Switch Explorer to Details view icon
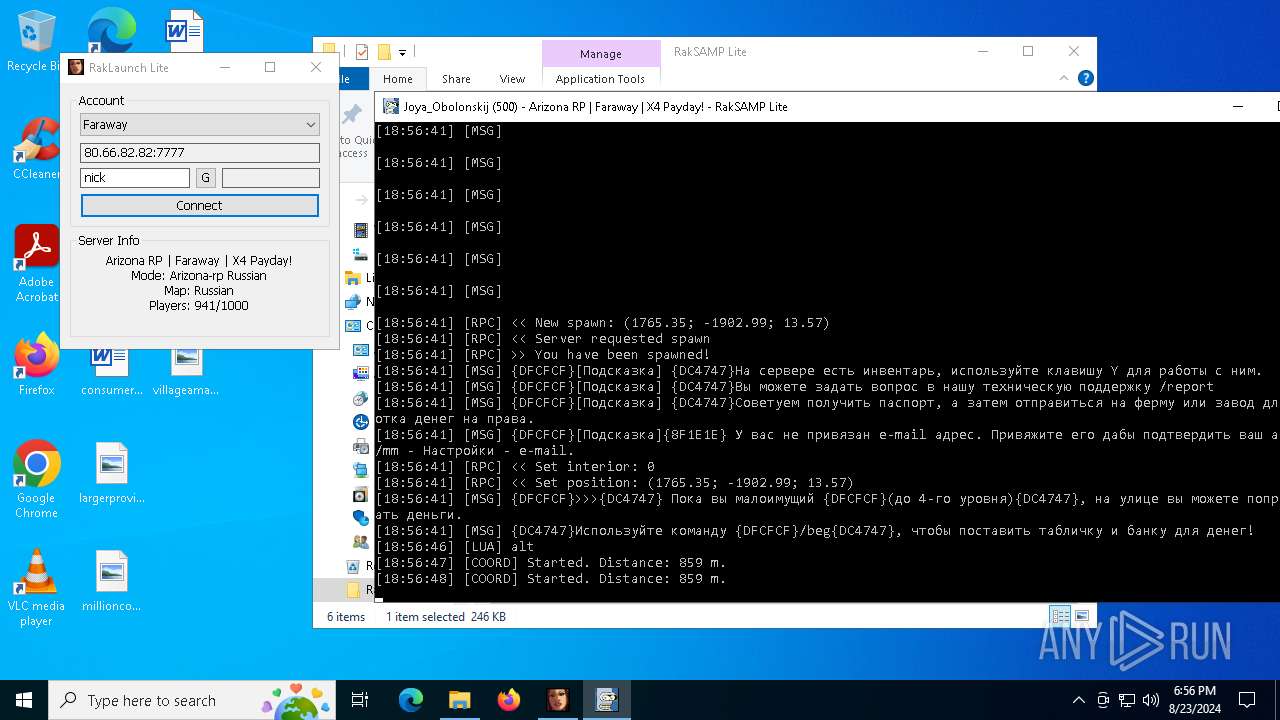The height and width of the screenshot is (720, 1280). pos(1060,616)
